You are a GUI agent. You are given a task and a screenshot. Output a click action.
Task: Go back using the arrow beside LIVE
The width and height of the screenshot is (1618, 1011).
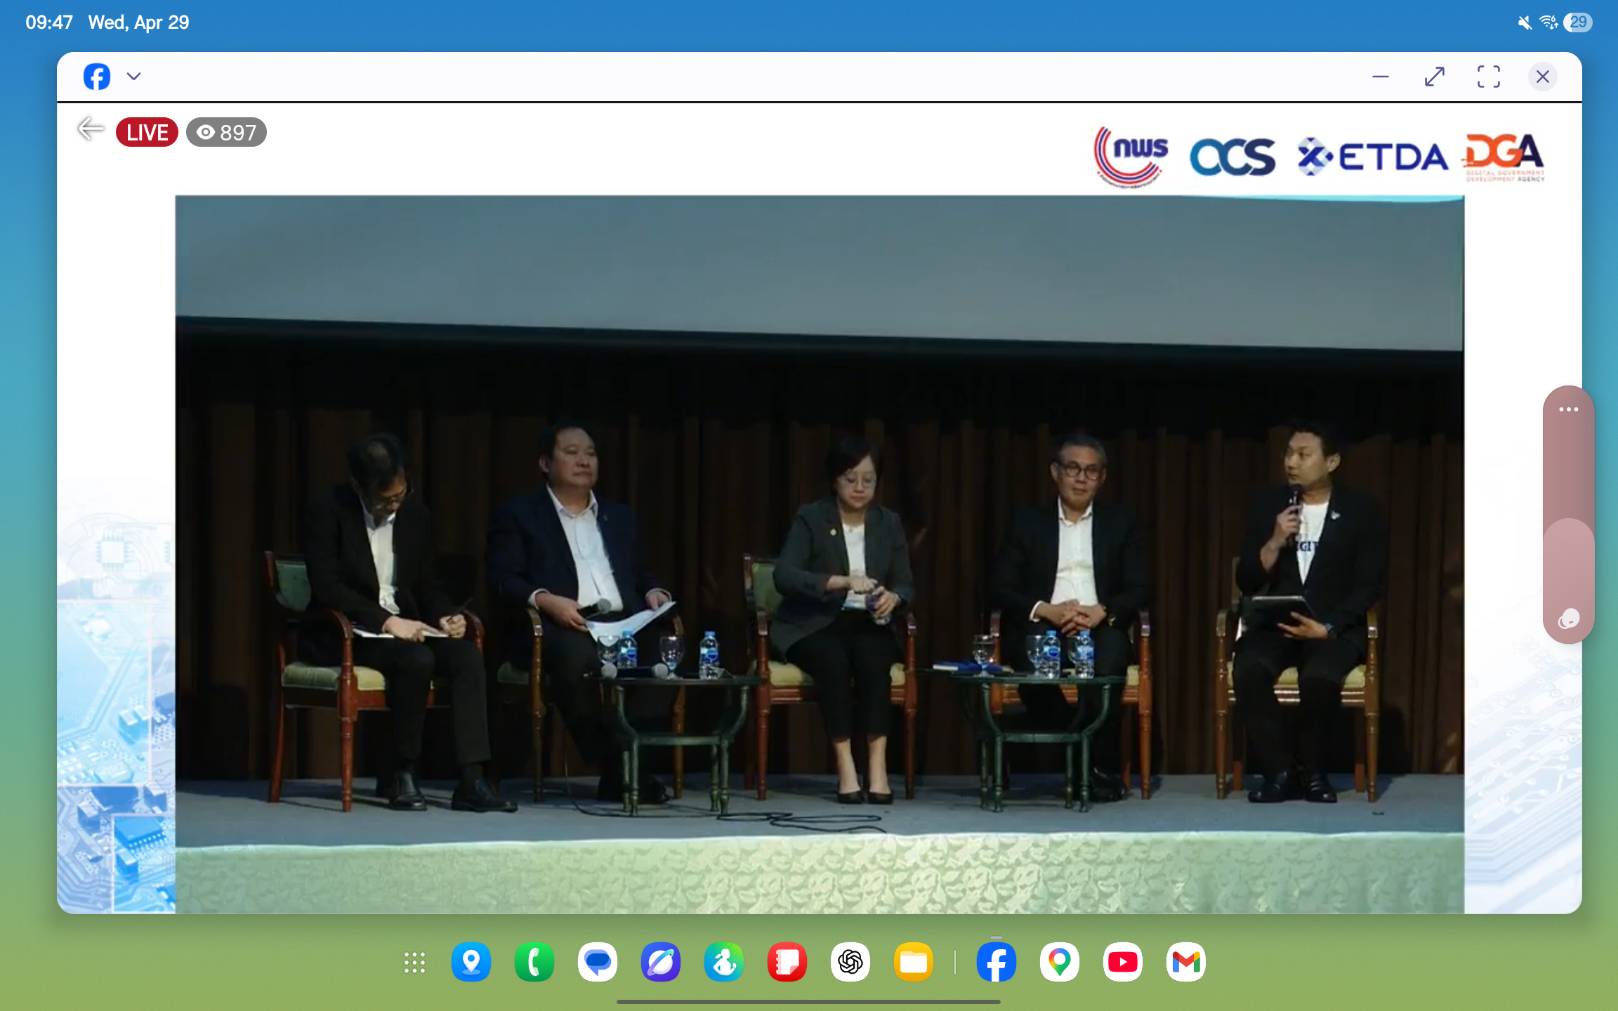[x=91, y=129]
